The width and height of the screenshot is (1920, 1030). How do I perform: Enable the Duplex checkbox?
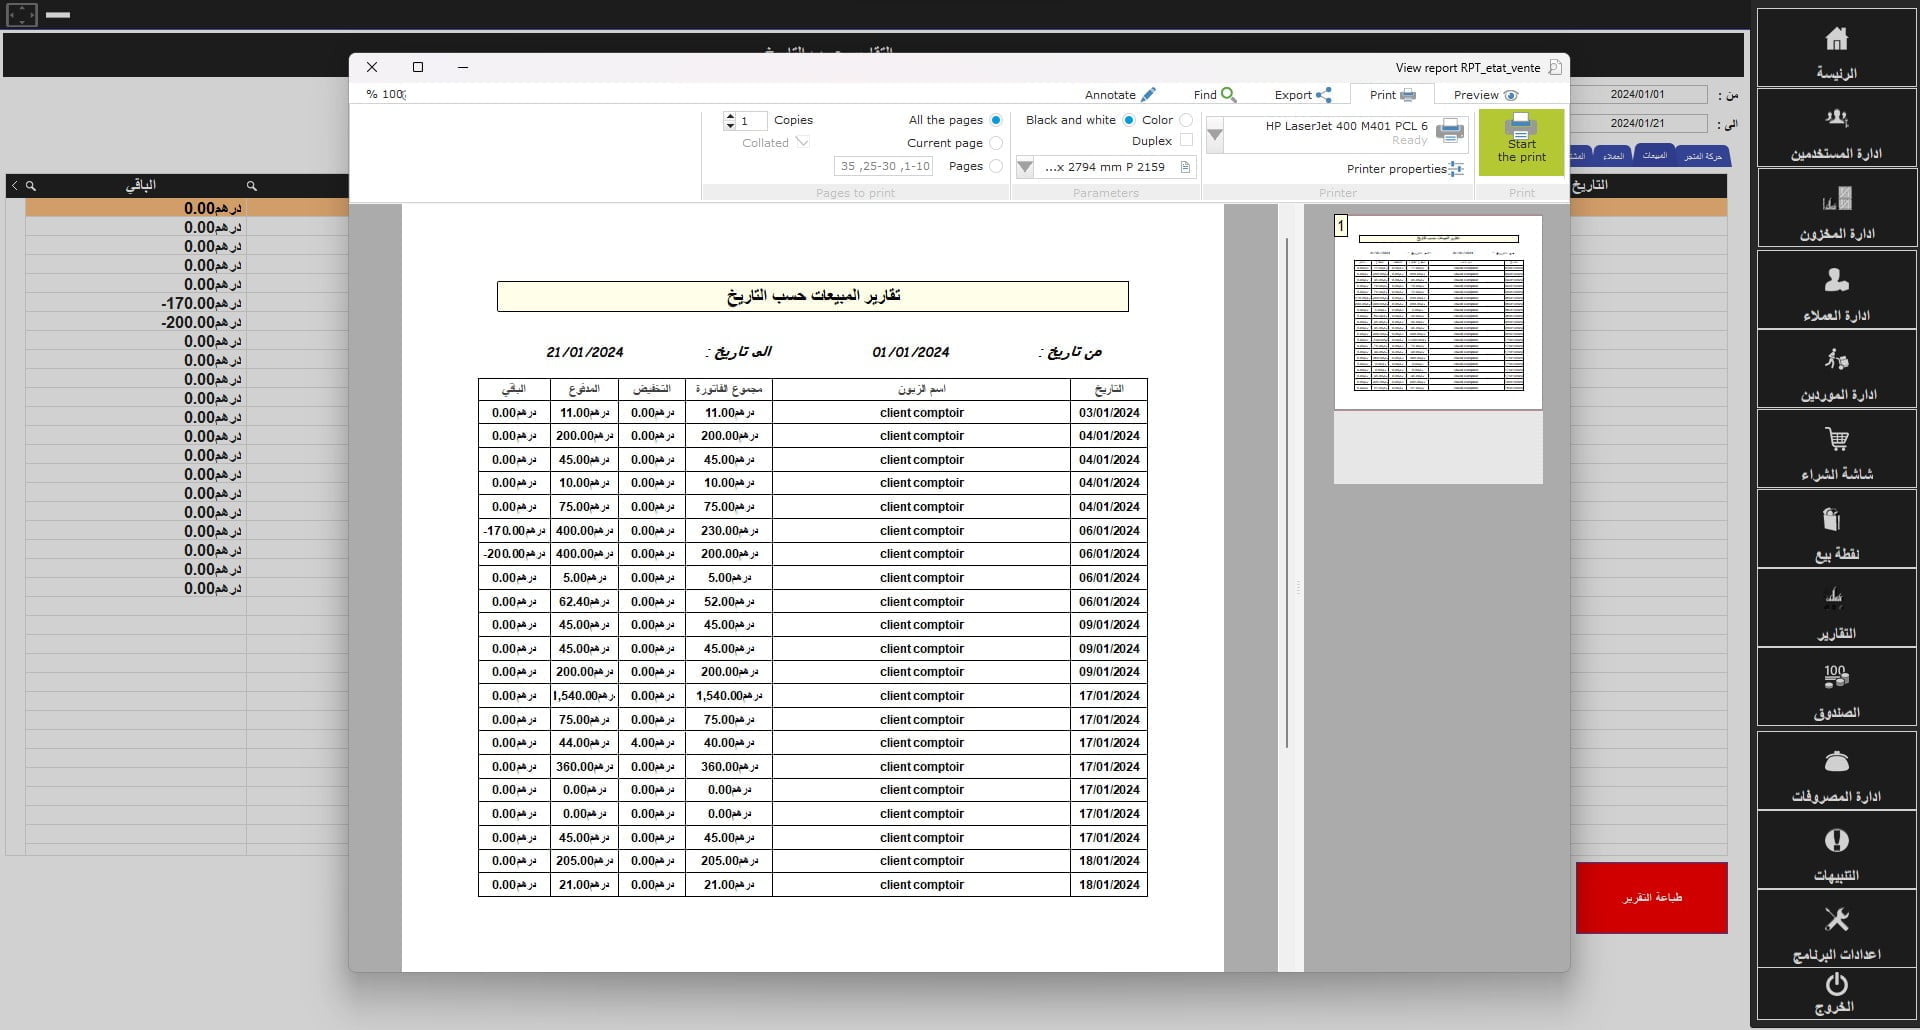point(1186,141)
